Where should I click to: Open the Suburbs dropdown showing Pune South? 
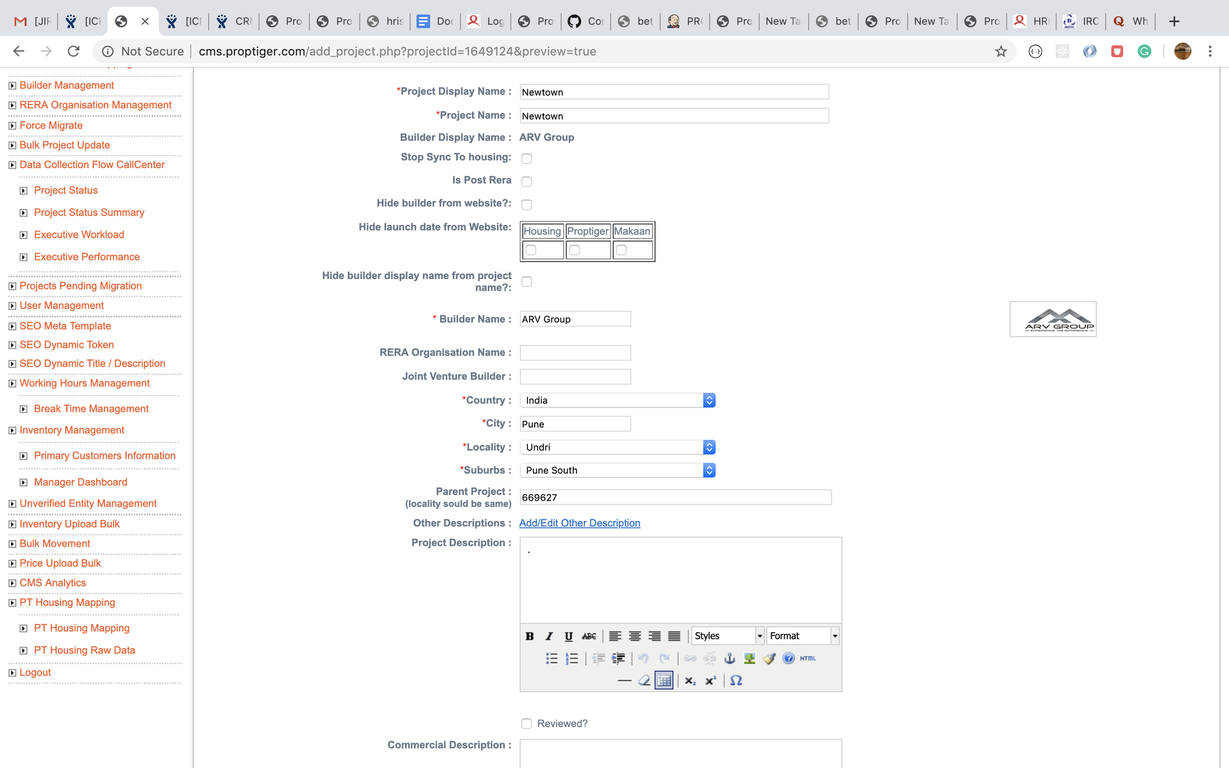pyautogui.click(x=618, y=470)
